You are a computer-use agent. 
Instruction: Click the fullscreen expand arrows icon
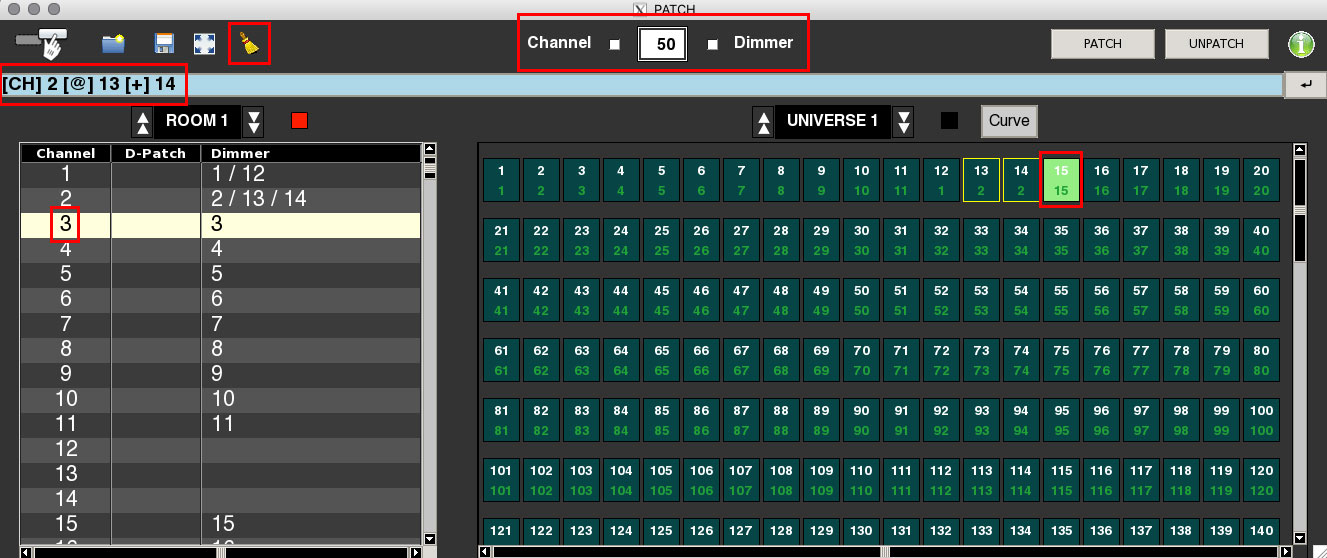click(204, 44)
